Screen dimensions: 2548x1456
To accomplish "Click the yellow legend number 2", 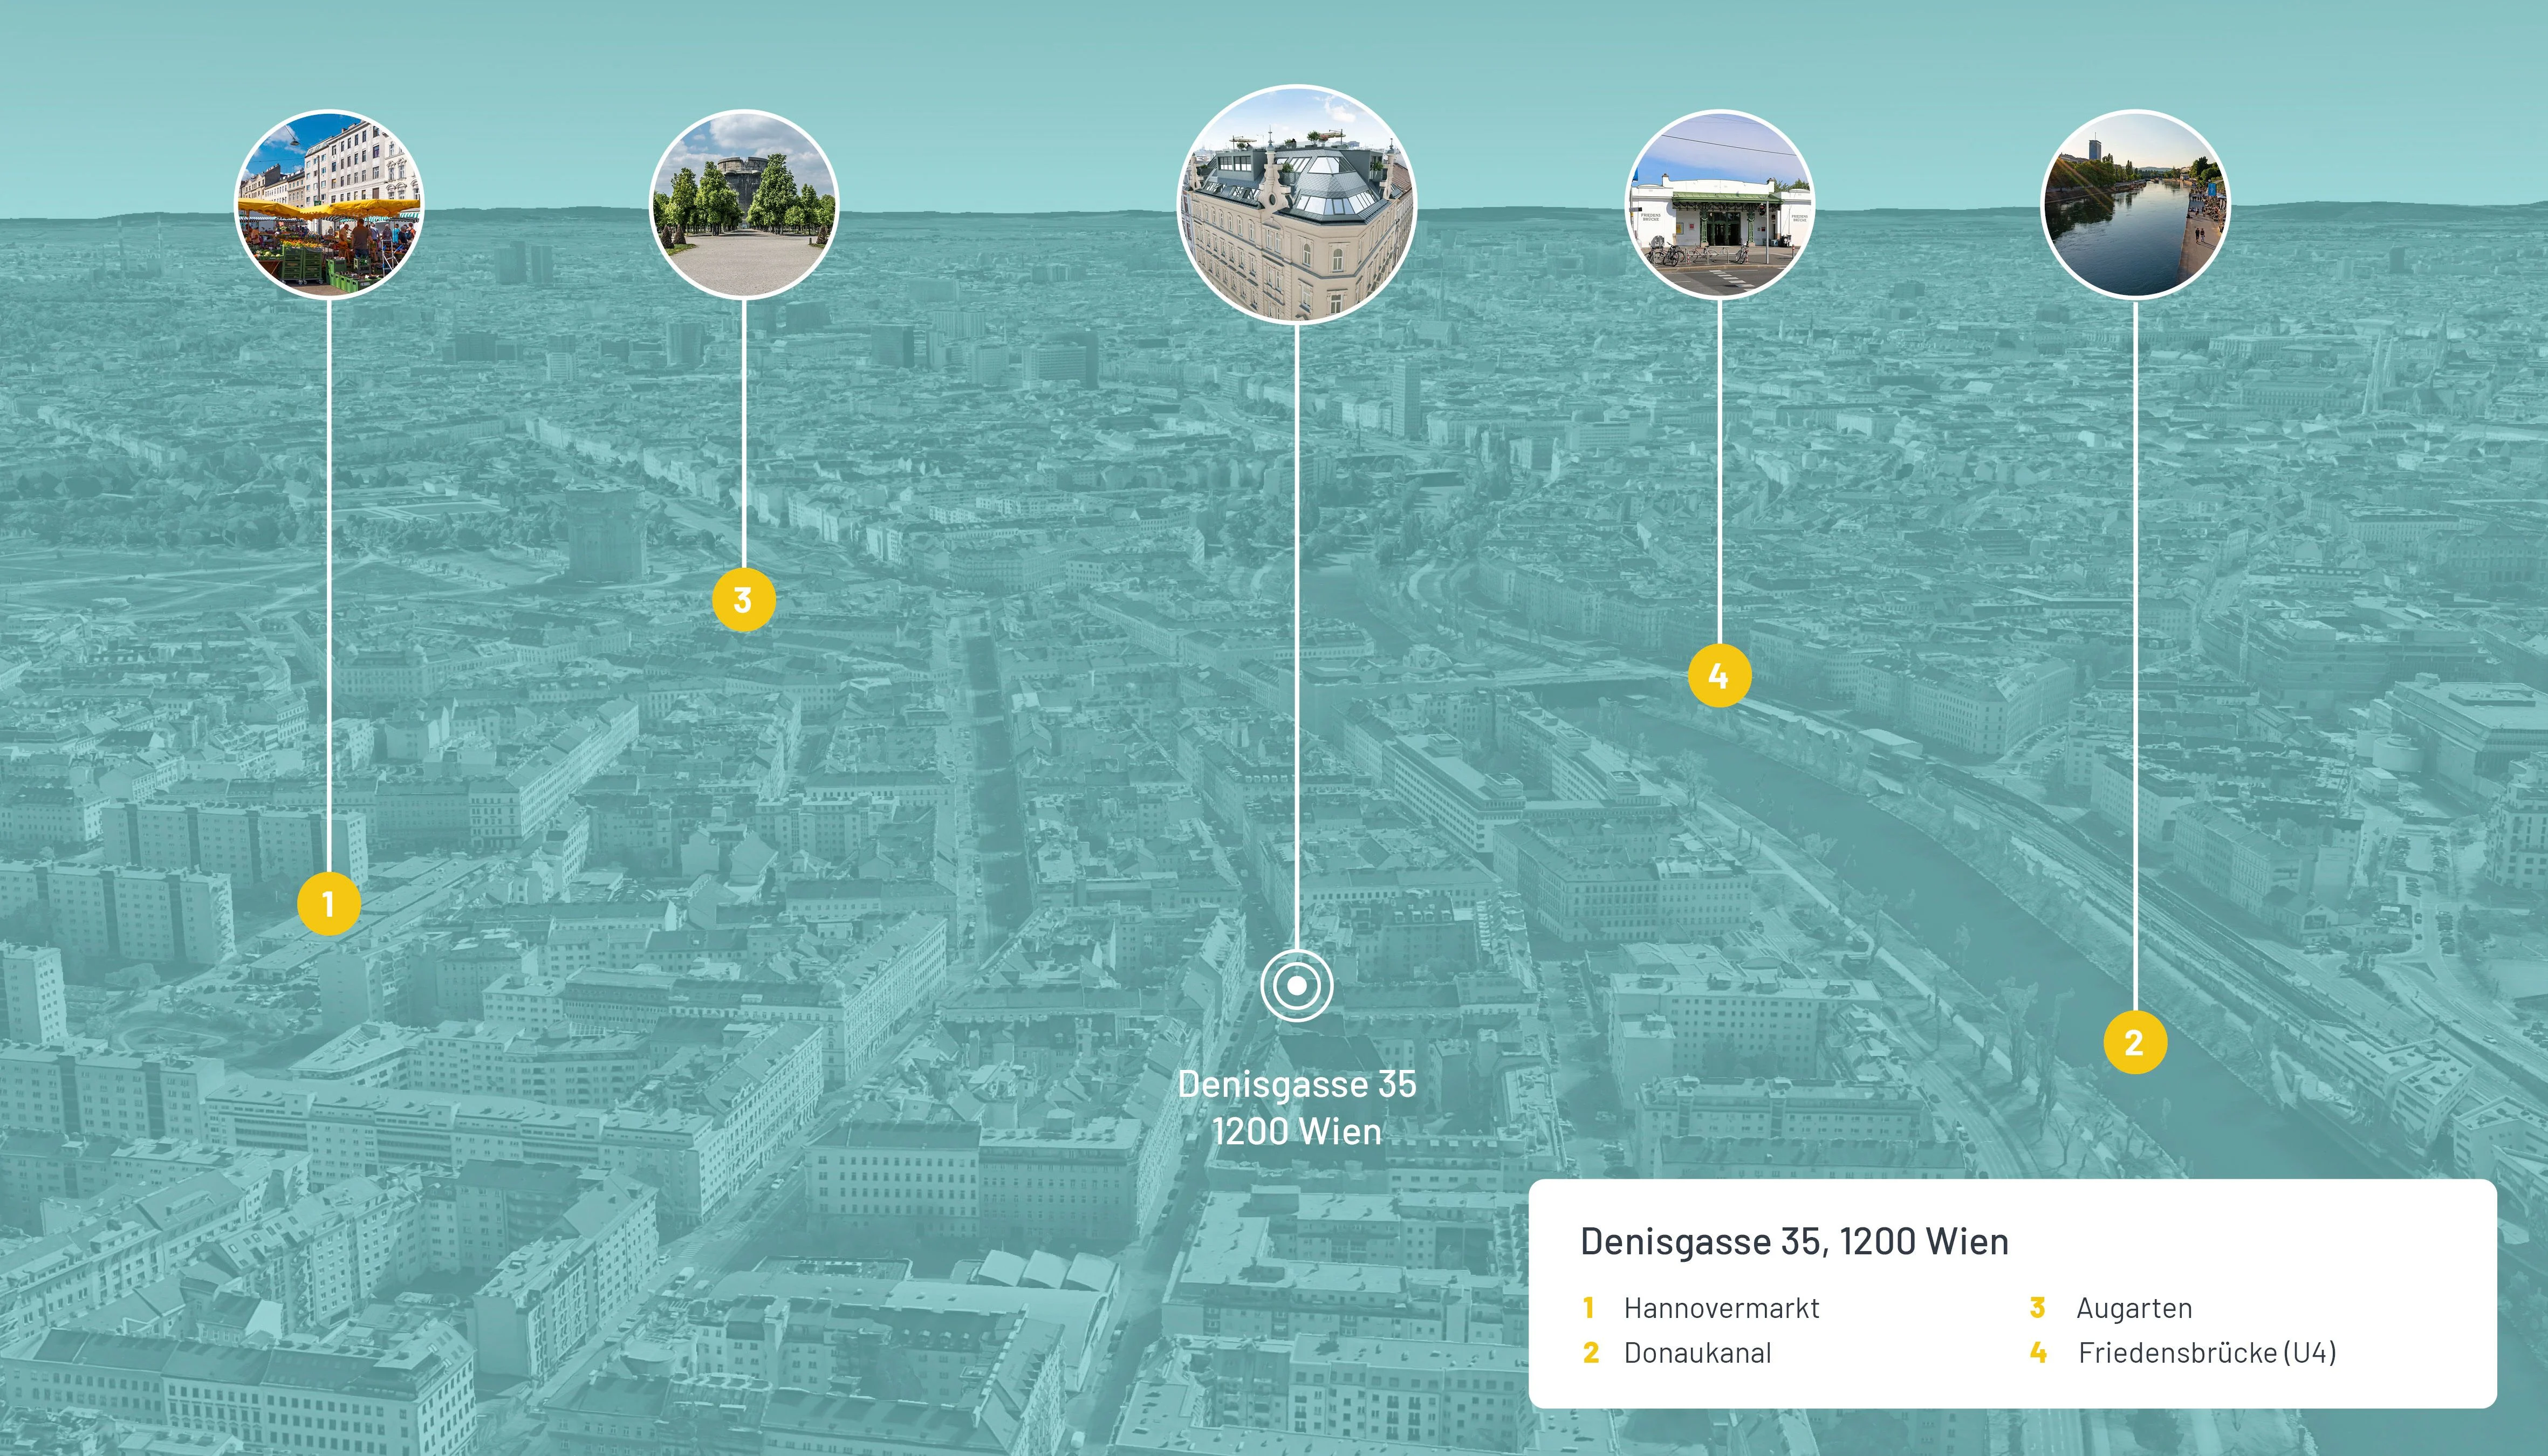I will coord(1590,1353).
